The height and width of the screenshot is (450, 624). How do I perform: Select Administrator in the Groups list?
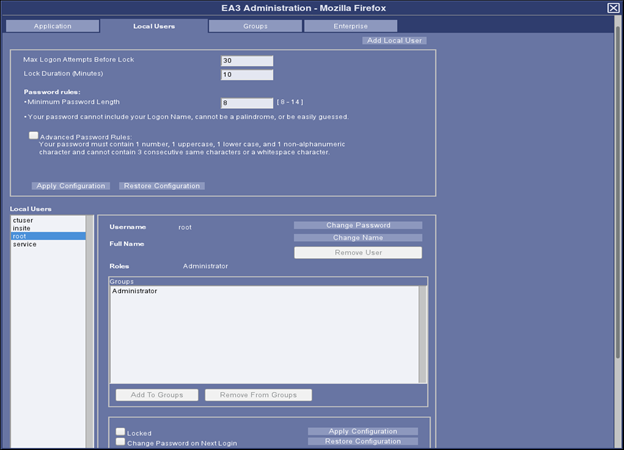134,291
